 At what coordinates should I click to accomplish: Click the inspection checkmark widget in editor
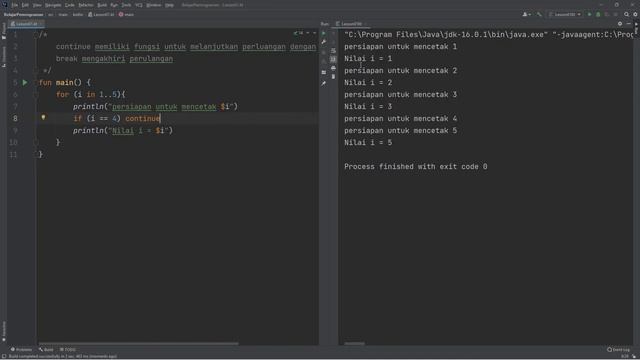pyautogui.click(x=298, y=33)
